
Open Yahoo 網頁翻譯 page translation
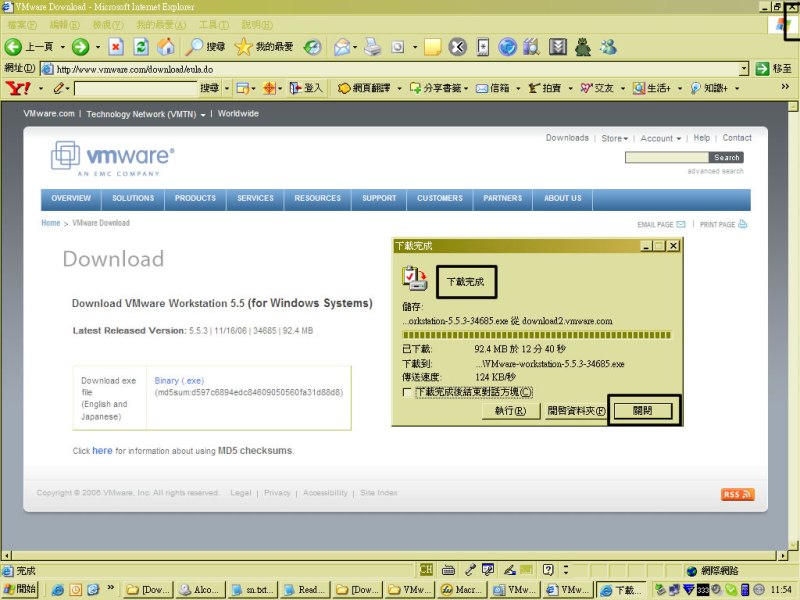[365, 88]
